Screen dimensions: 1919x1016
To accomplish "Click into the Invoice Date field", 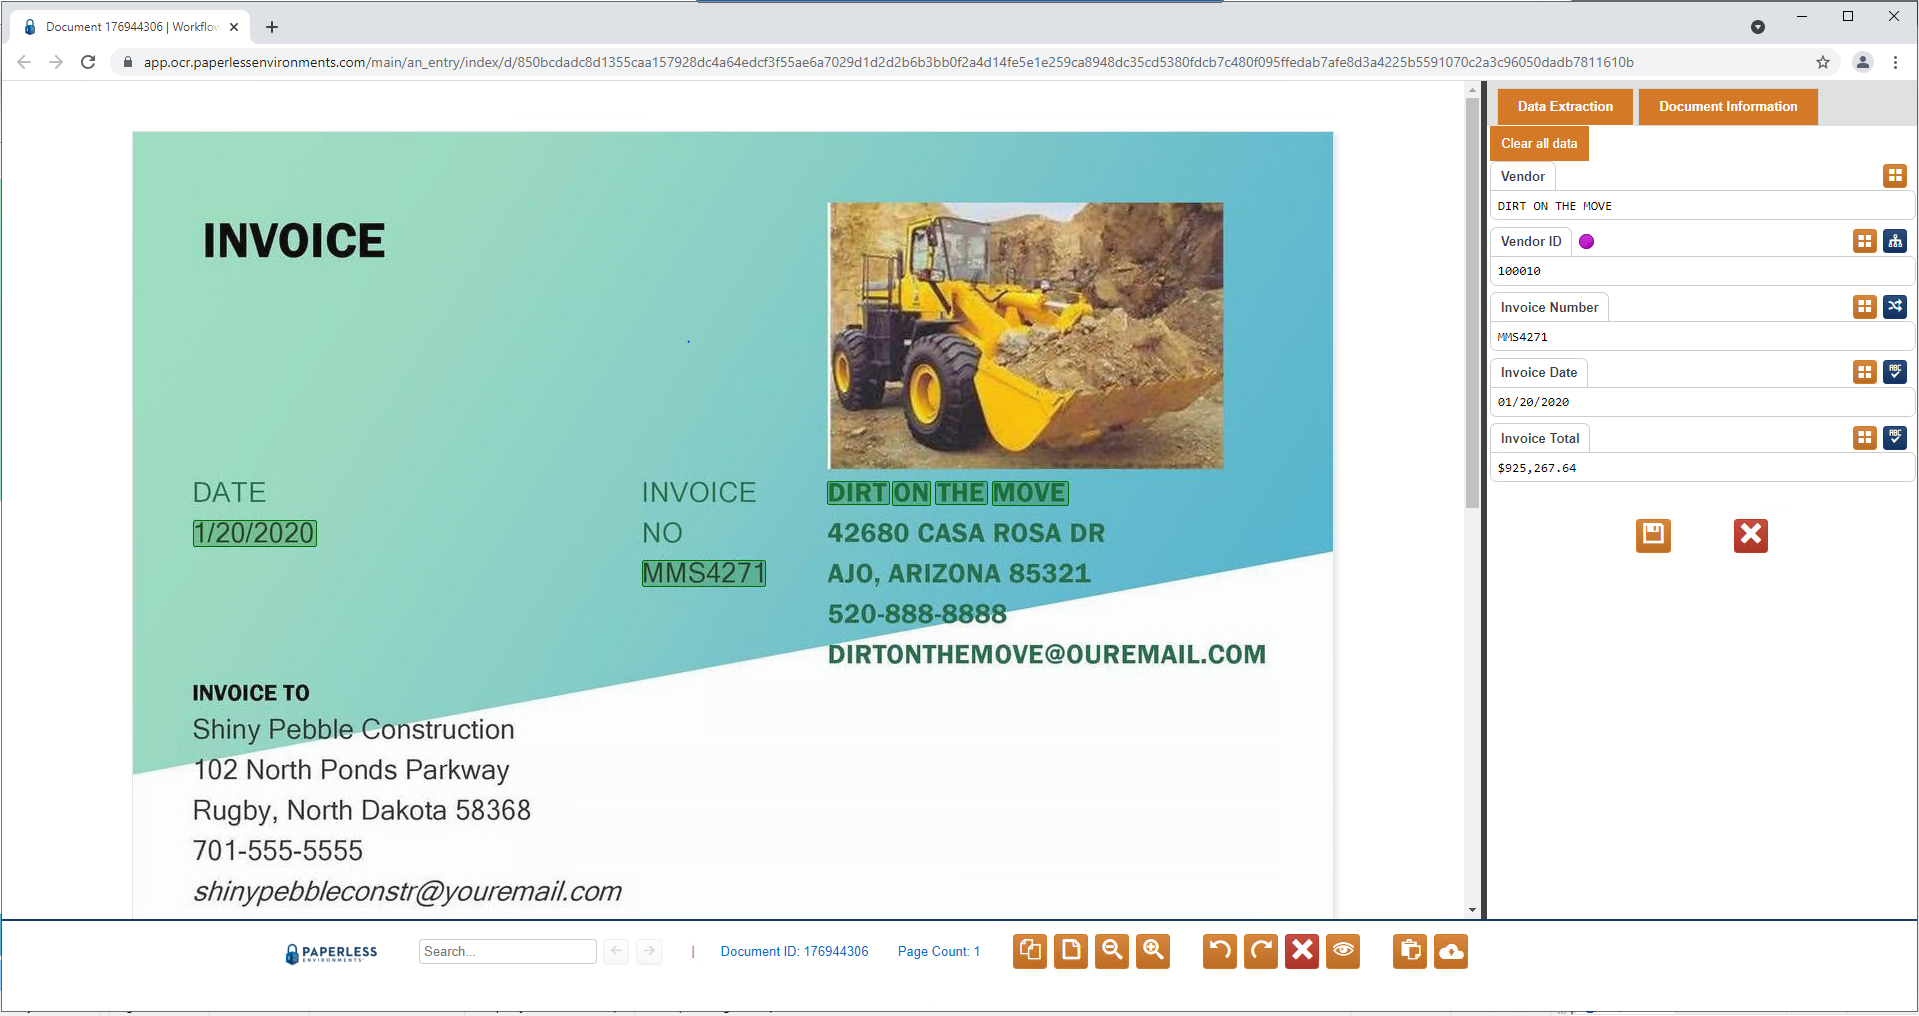I will click(x=1702, y=402).
